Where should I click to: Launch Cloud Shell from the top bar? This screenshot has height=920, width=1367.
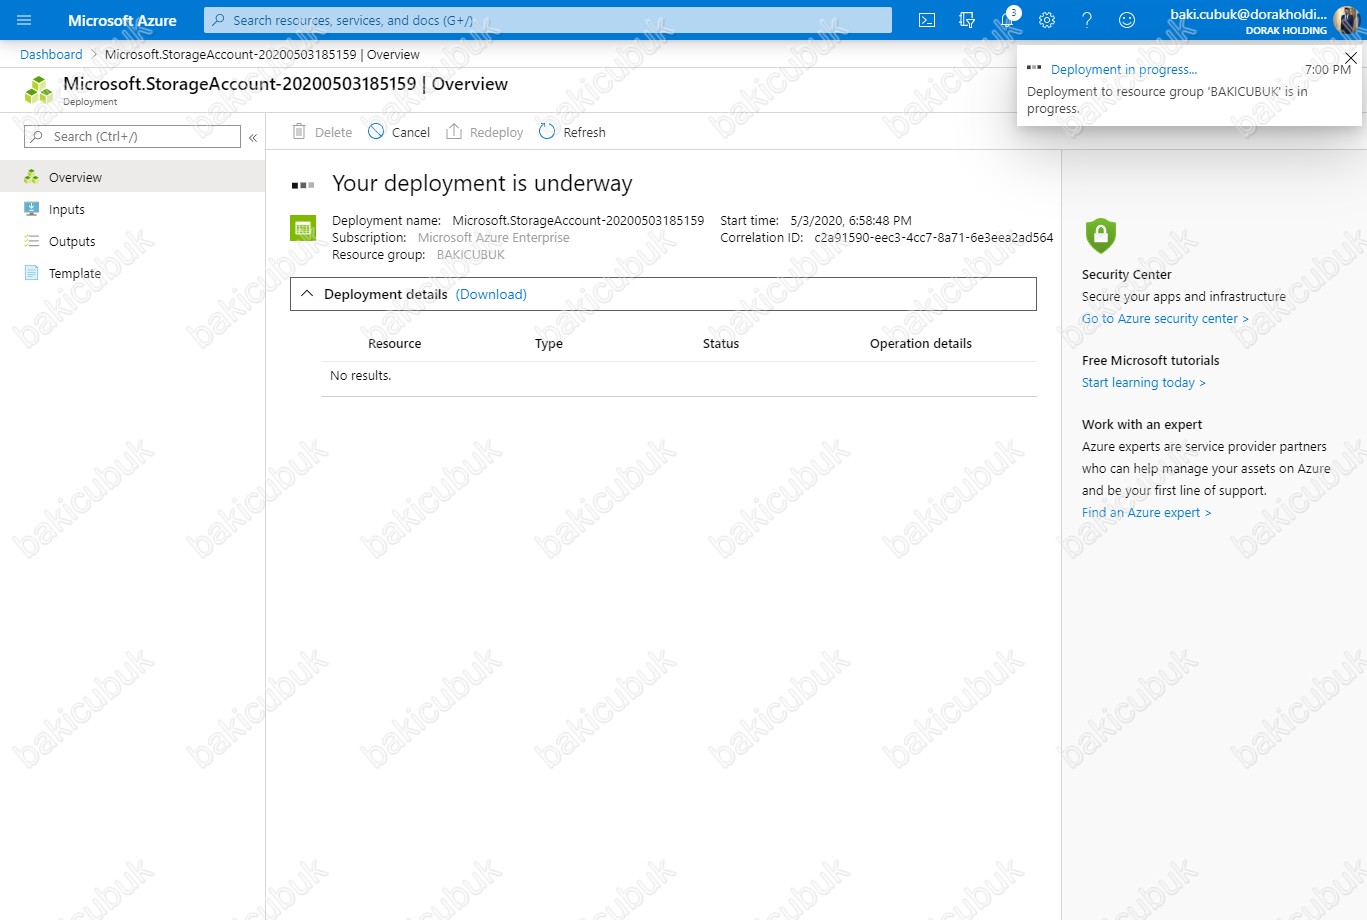(x=927, y=20)
